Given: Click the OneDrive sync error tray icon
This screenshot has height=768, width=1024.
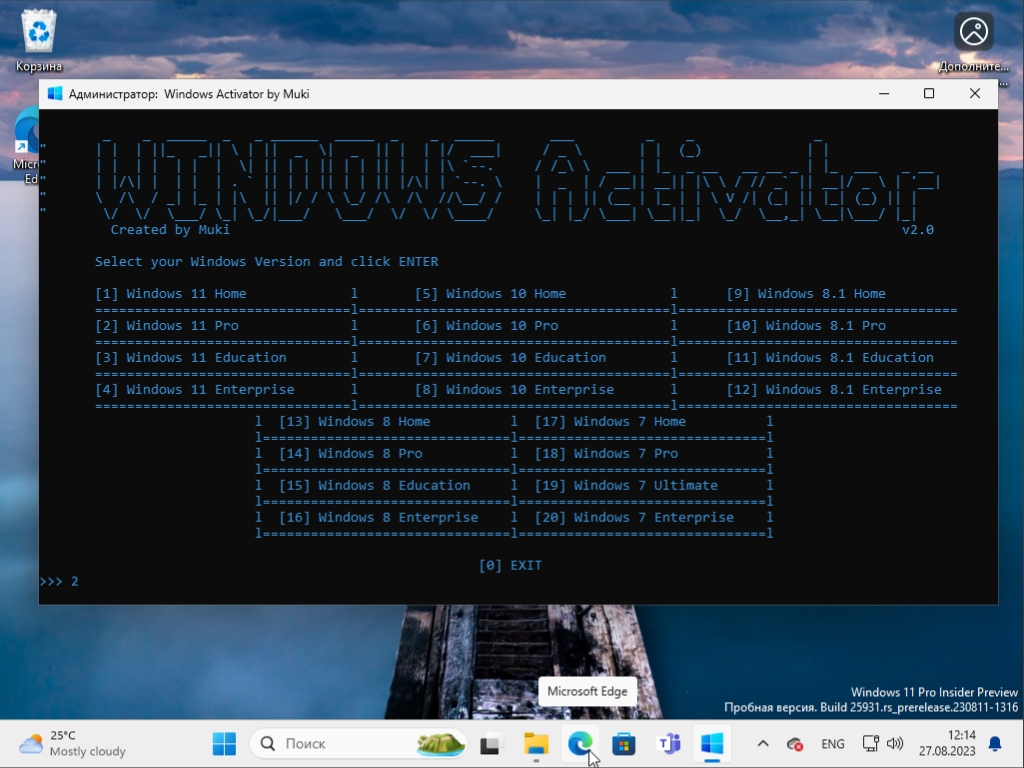Looking at the screenshot, I should click(x=795, y=744).
